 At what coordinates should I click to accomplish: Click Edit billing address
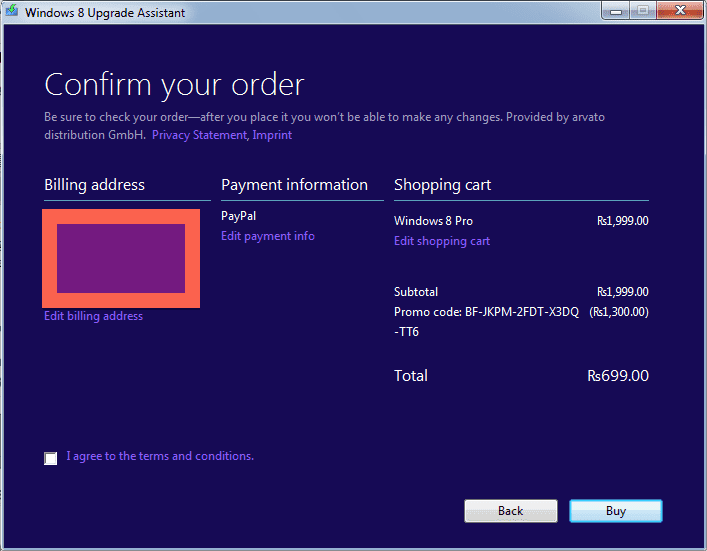coord(93,316)
